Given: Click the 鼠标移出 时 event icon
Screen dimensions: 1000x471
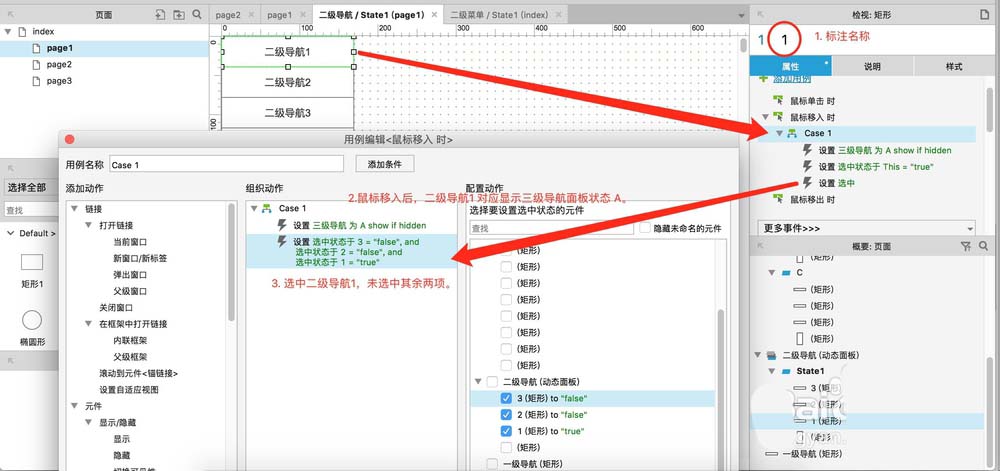Looking at the screenshot, I should click(x=778, y=199).
